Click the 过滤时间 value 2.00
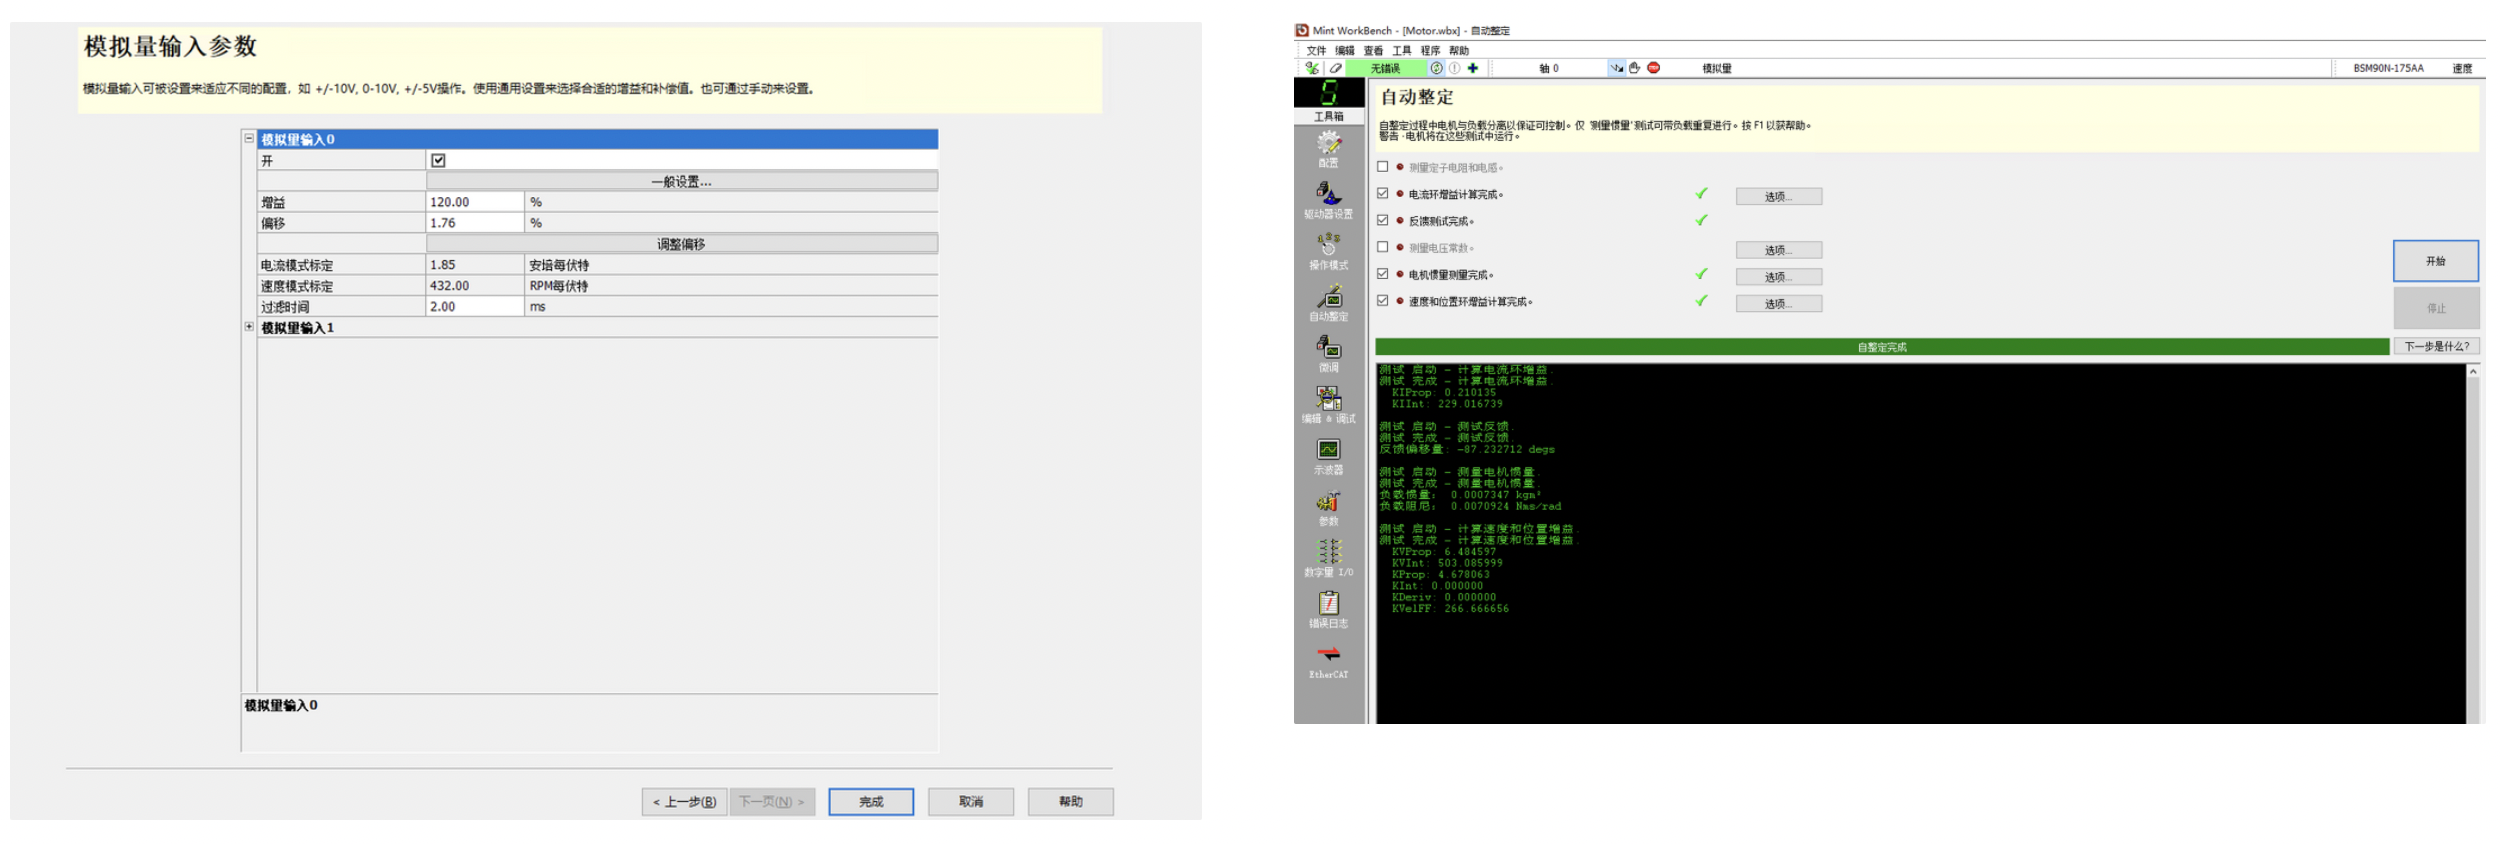Screen dimensions: 2500x844 tap(475, 307)
